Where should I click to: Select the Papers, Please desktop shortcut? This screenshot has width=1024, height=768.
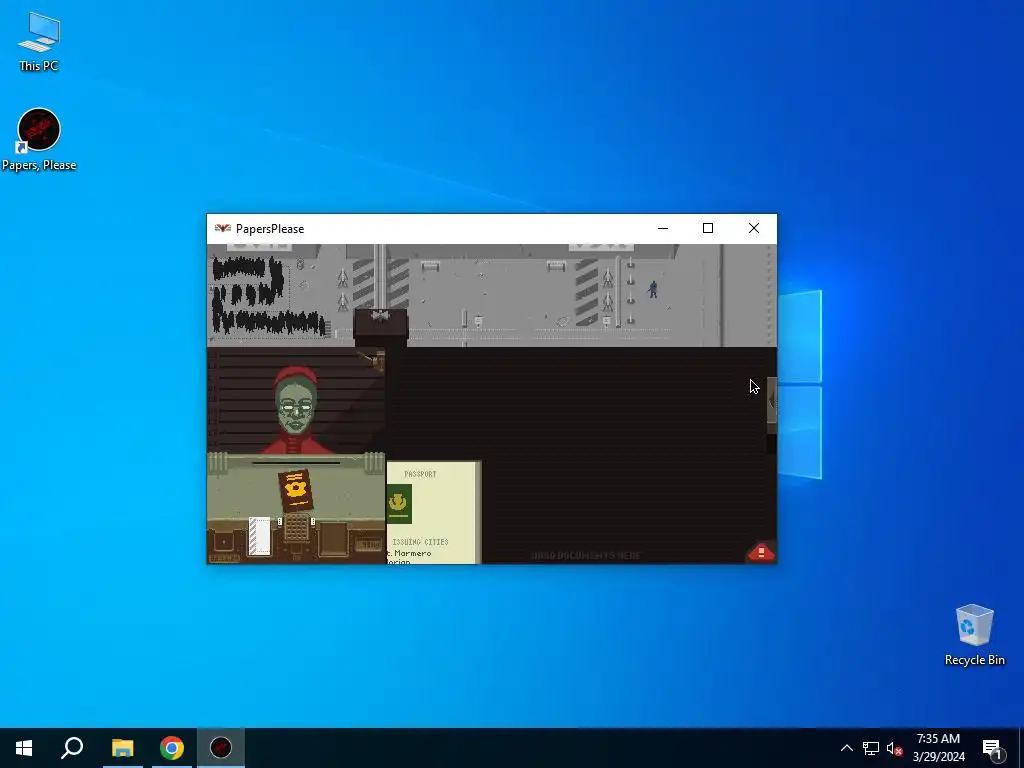point(39,140)
